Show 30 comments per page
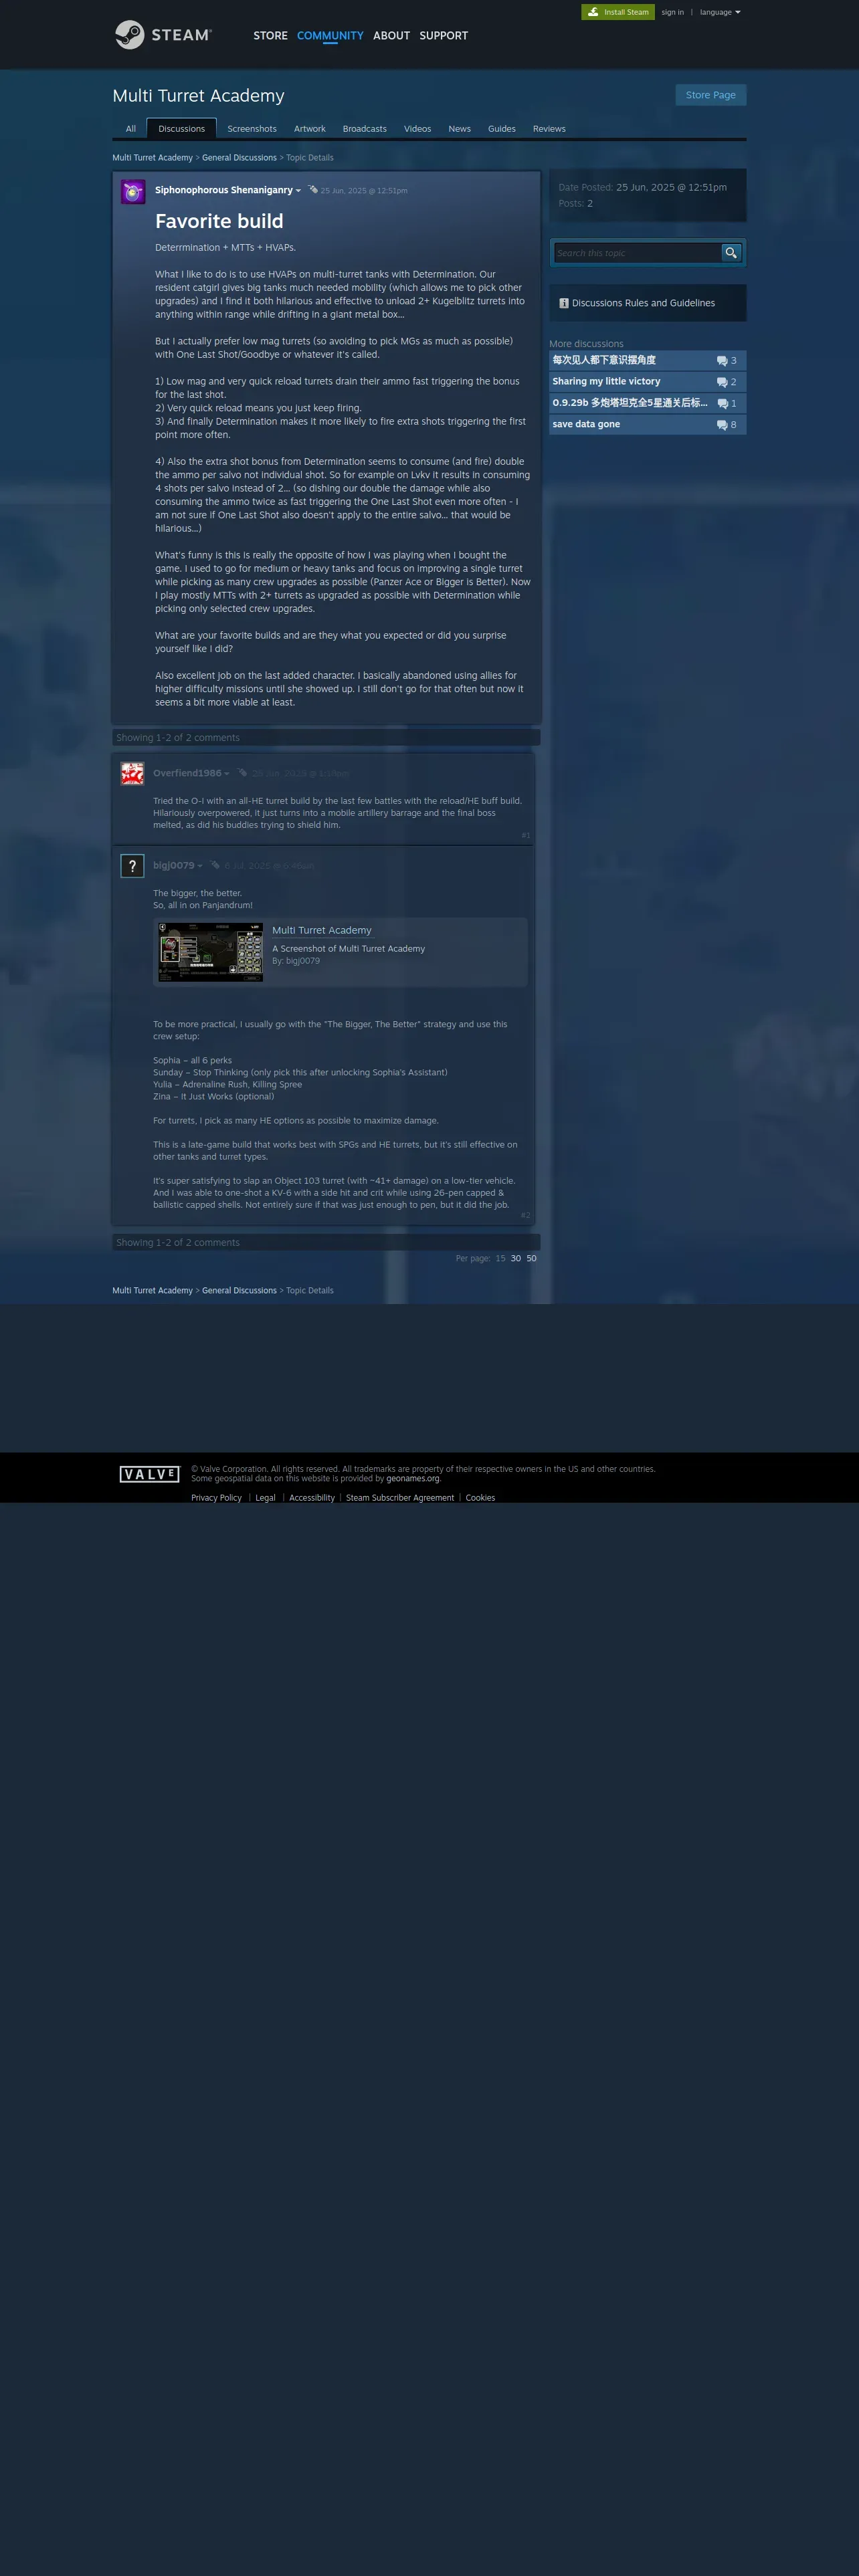This screenshot has height=2576, width=859. click(516, 1258)
